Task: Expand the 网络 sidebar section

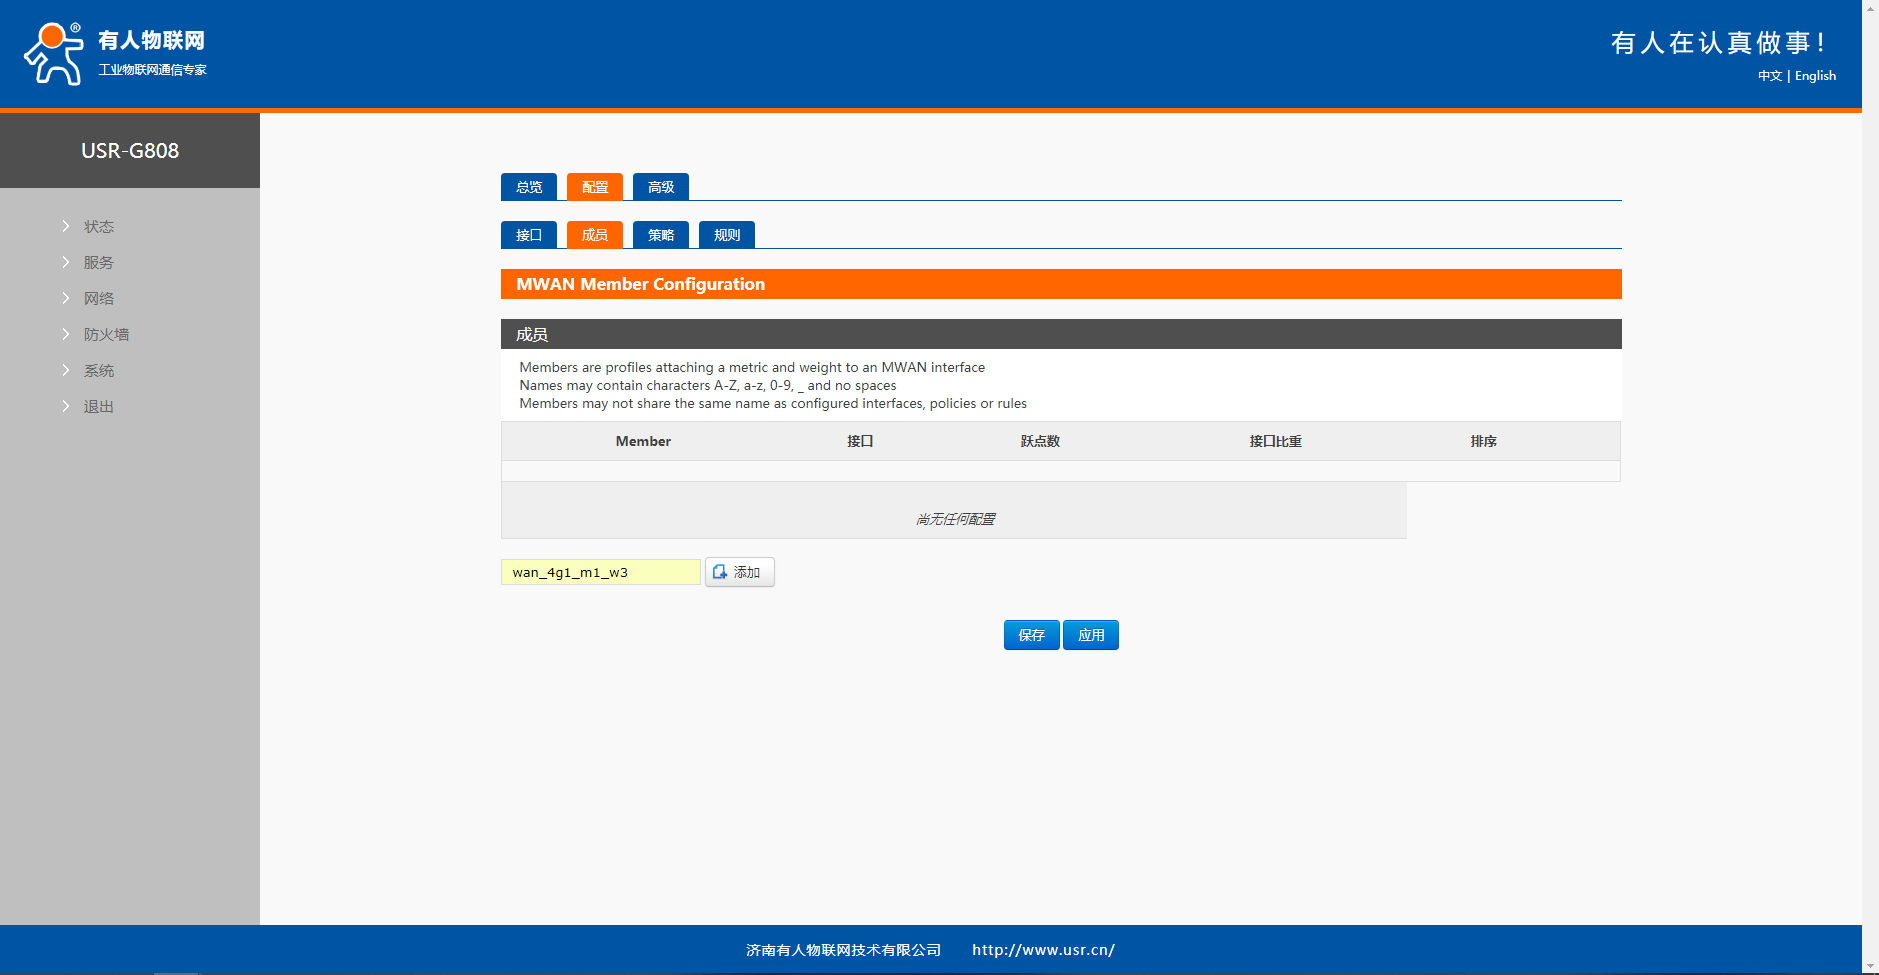Action: pos(98,299)
